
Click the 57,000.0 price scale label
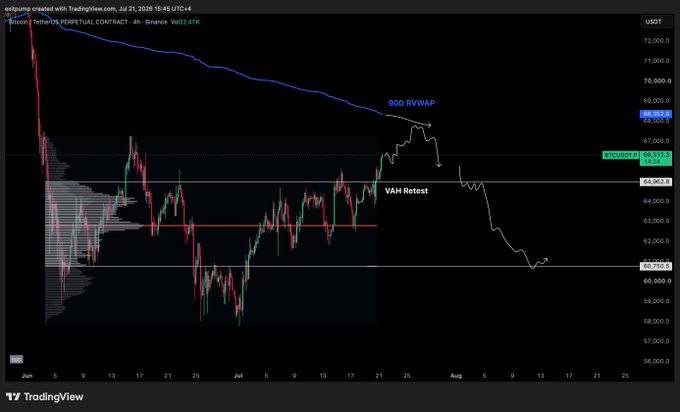655,341
